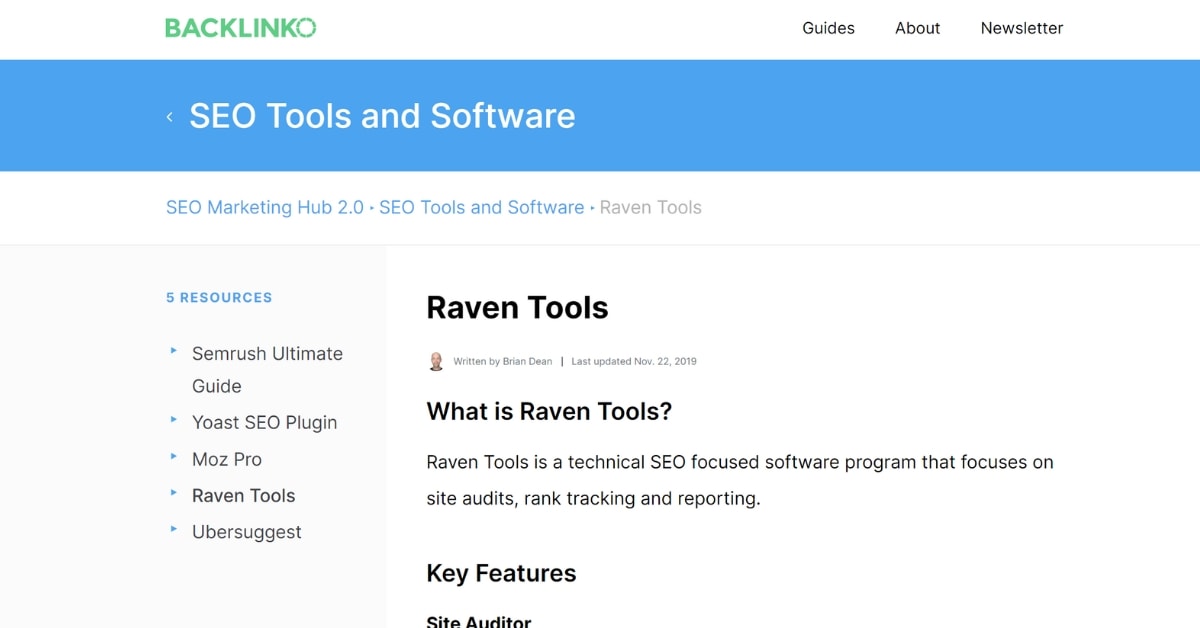
Task: Click the Raven Tools breadcrumb text
Action: tap(650, 208)
